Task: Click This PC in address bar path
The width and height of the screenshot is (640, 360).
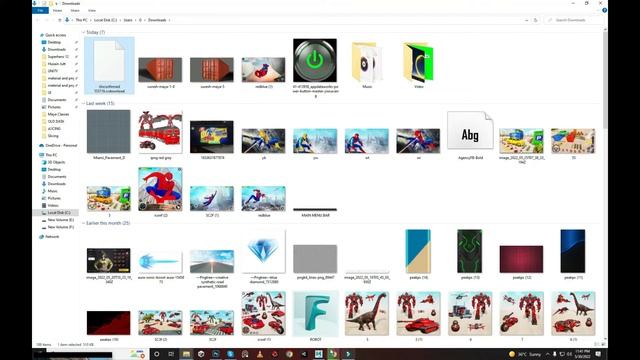Action: tap(81, 20)
